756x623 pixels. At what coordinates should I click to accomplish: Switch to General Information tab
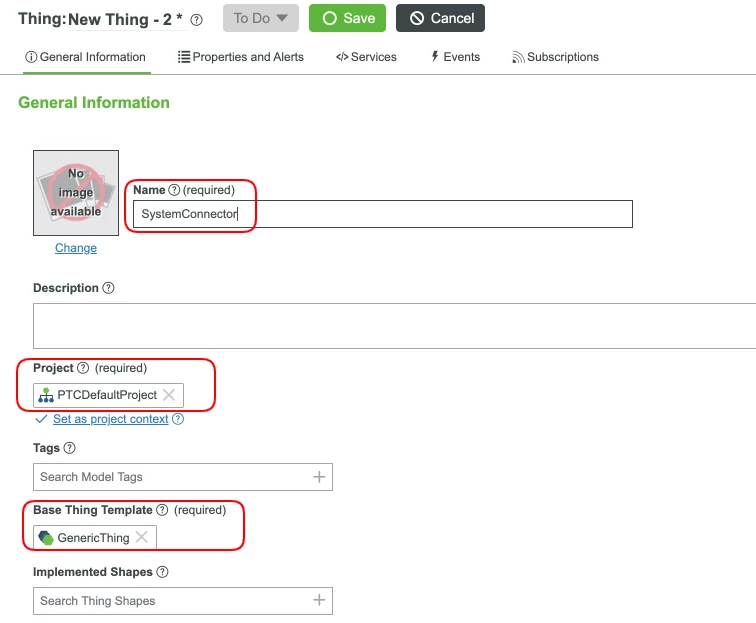[85, 57]
